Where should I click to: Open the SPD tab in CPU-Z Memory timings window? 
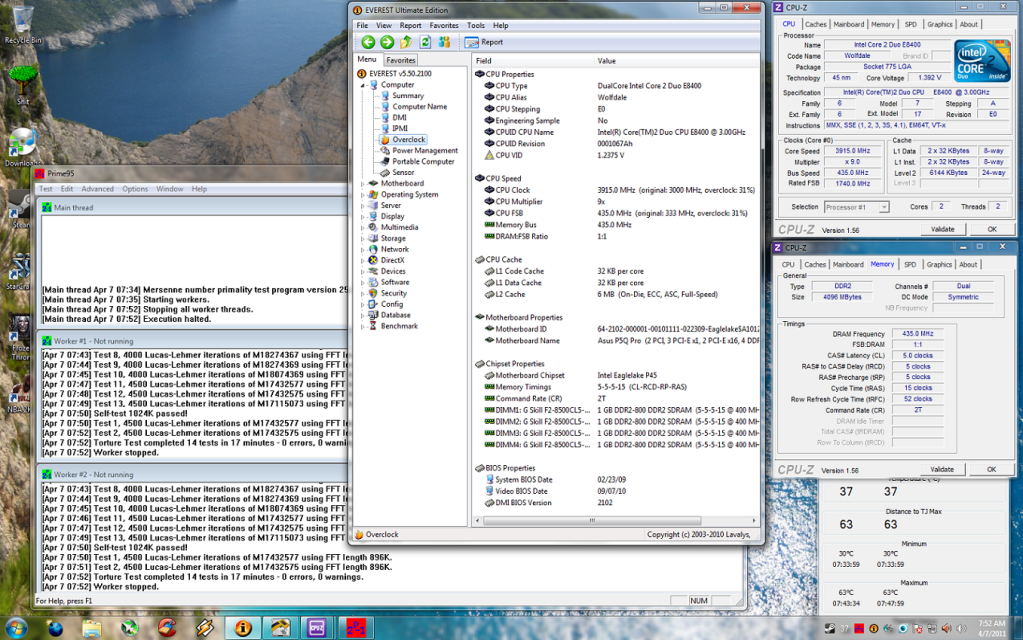coord(910,265)
